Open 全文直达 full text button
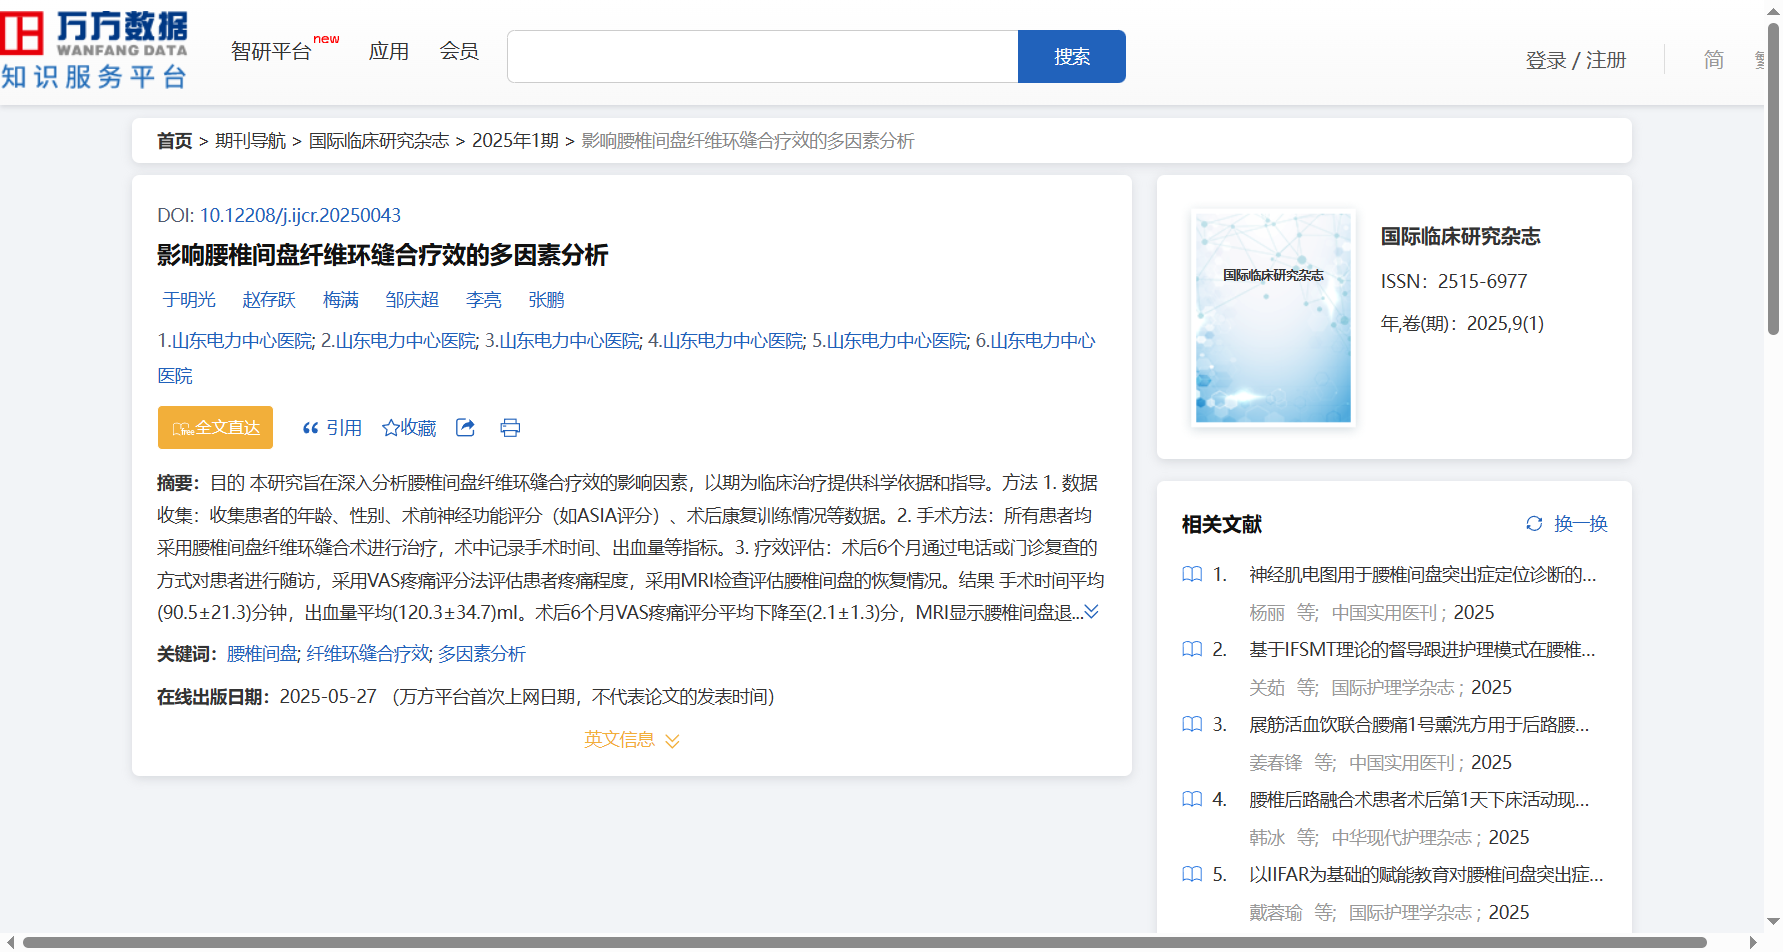The image size is (1783, 952). tap(215, 427)
